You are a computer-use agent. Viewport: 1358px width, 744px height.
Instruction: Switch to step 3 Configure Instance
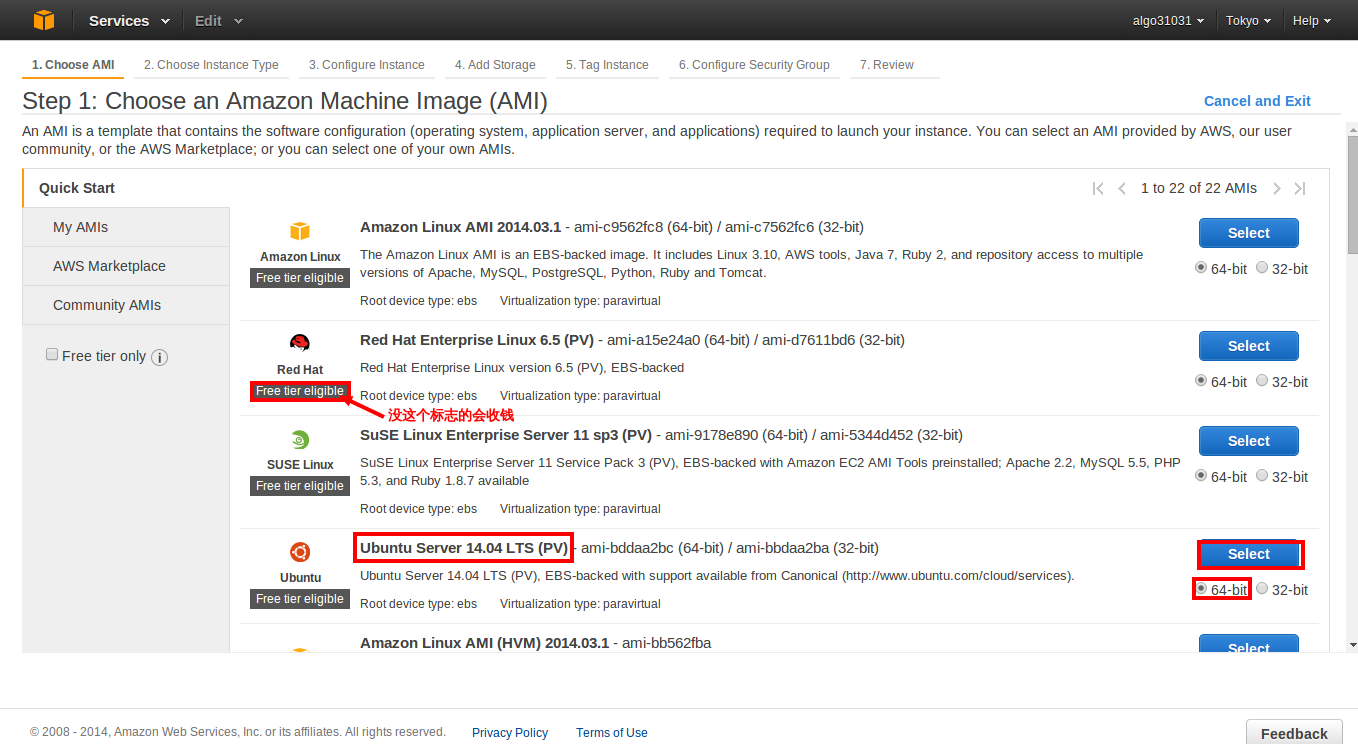pyautogui.click(x=367, y=65)
